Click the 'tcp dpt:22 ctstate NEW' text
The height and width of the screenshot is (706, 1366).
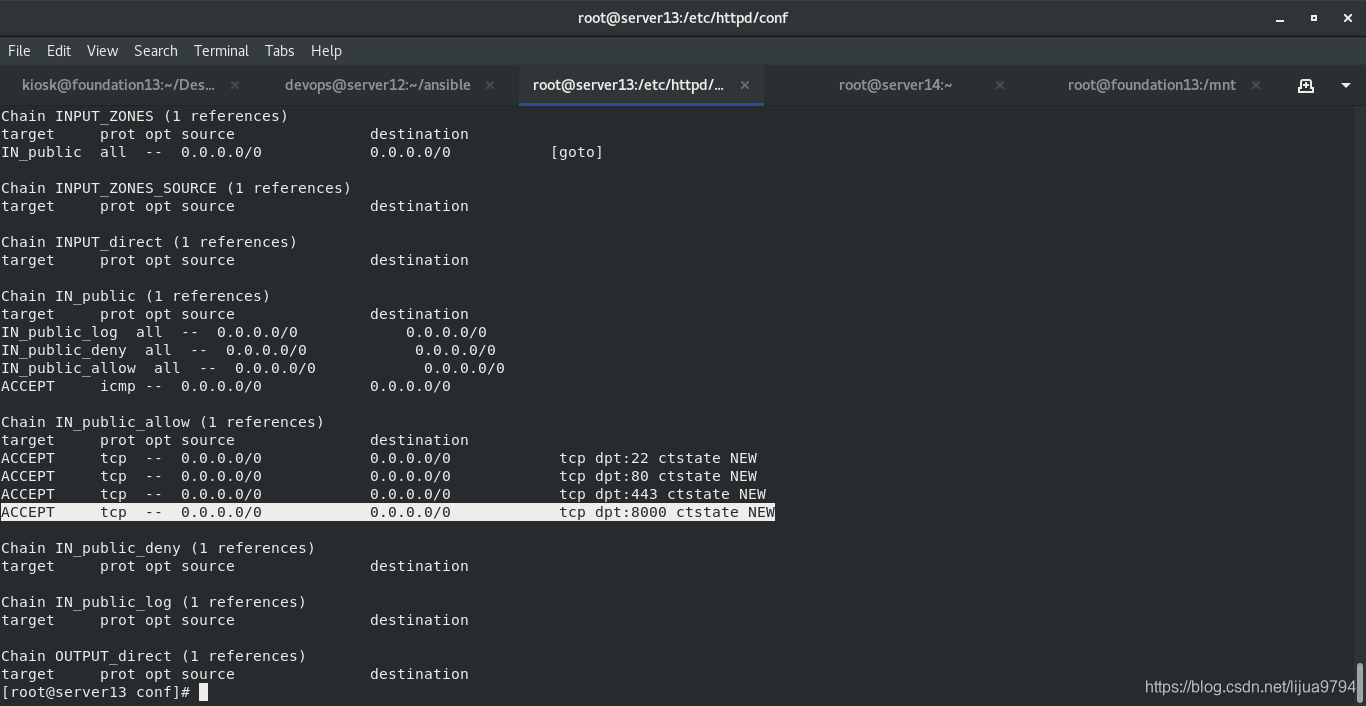658,458
